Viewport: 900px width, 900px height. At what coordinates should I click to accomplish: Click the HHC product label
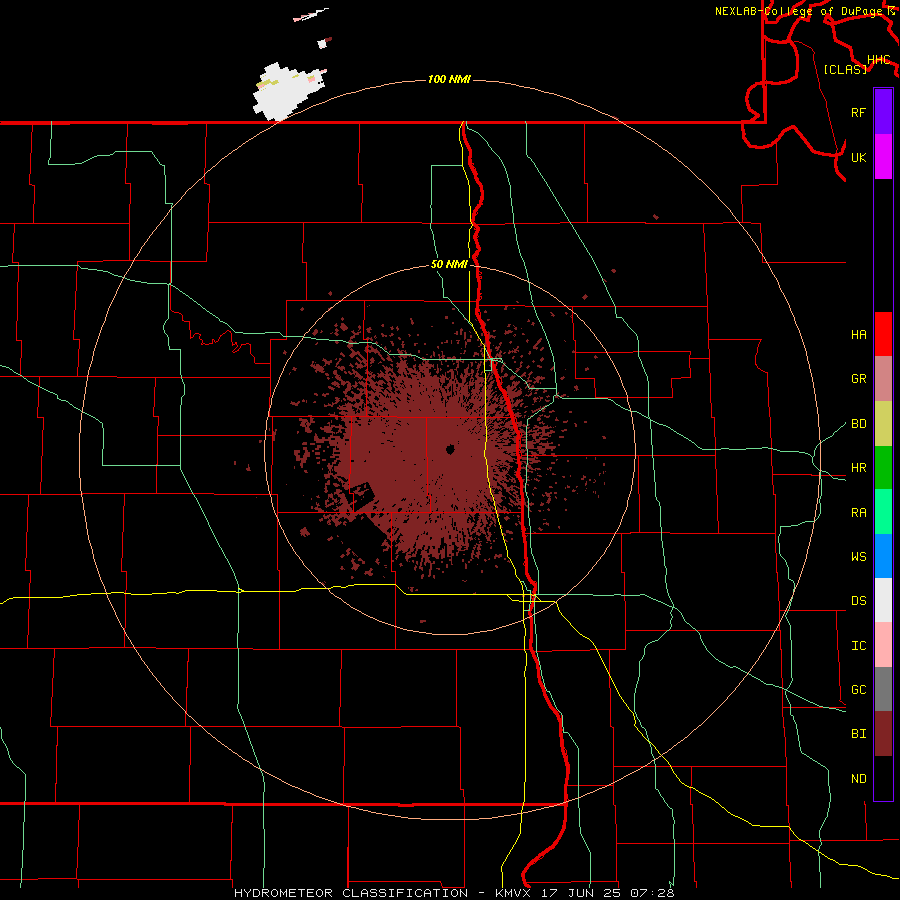[878, 60]
